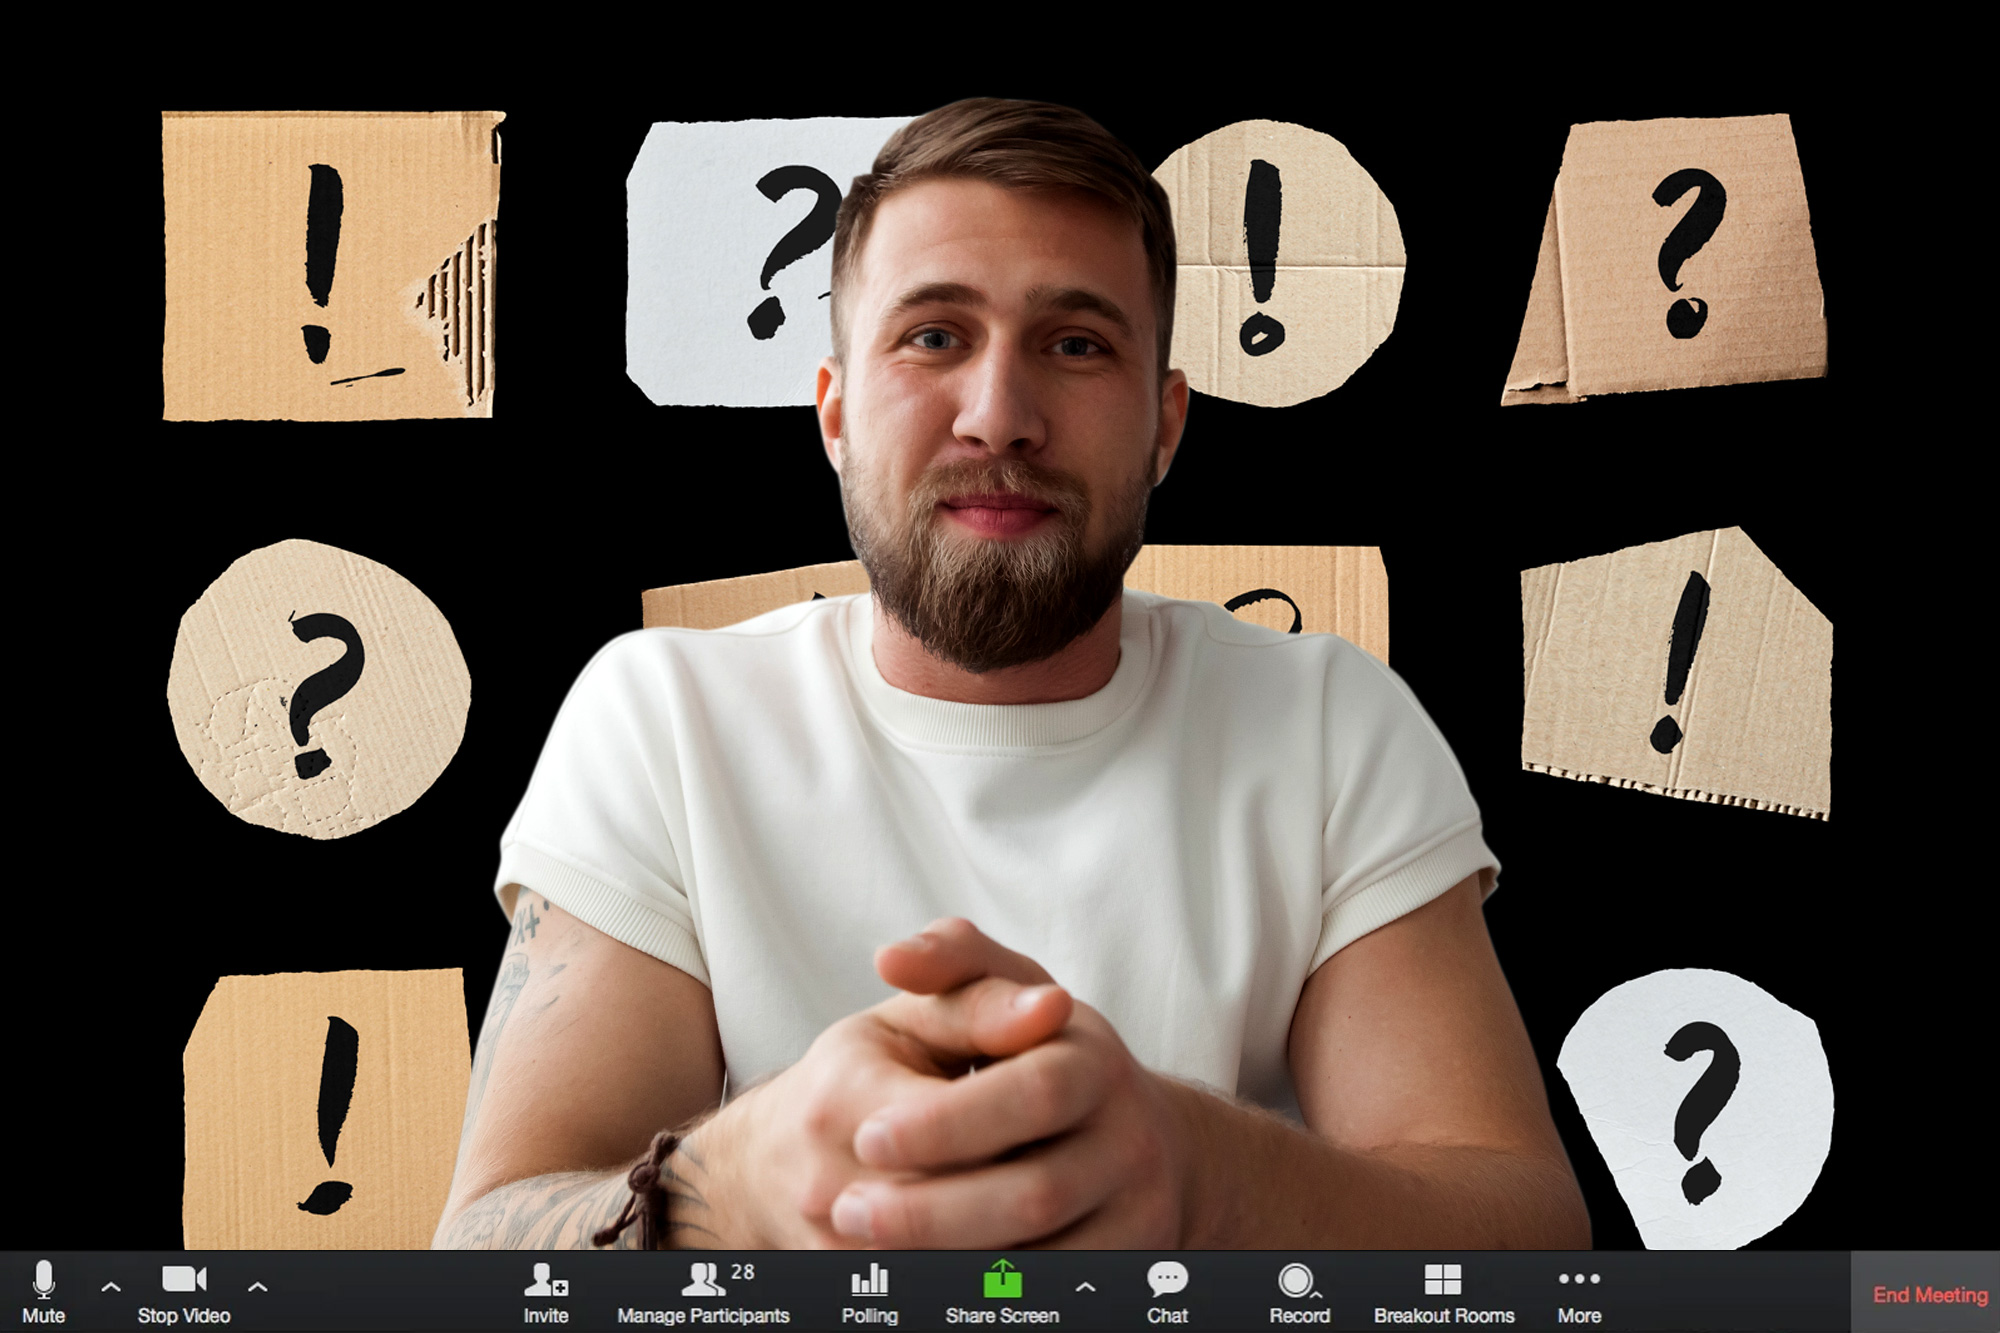Open video options chevron beside Stop Video

257,1288
